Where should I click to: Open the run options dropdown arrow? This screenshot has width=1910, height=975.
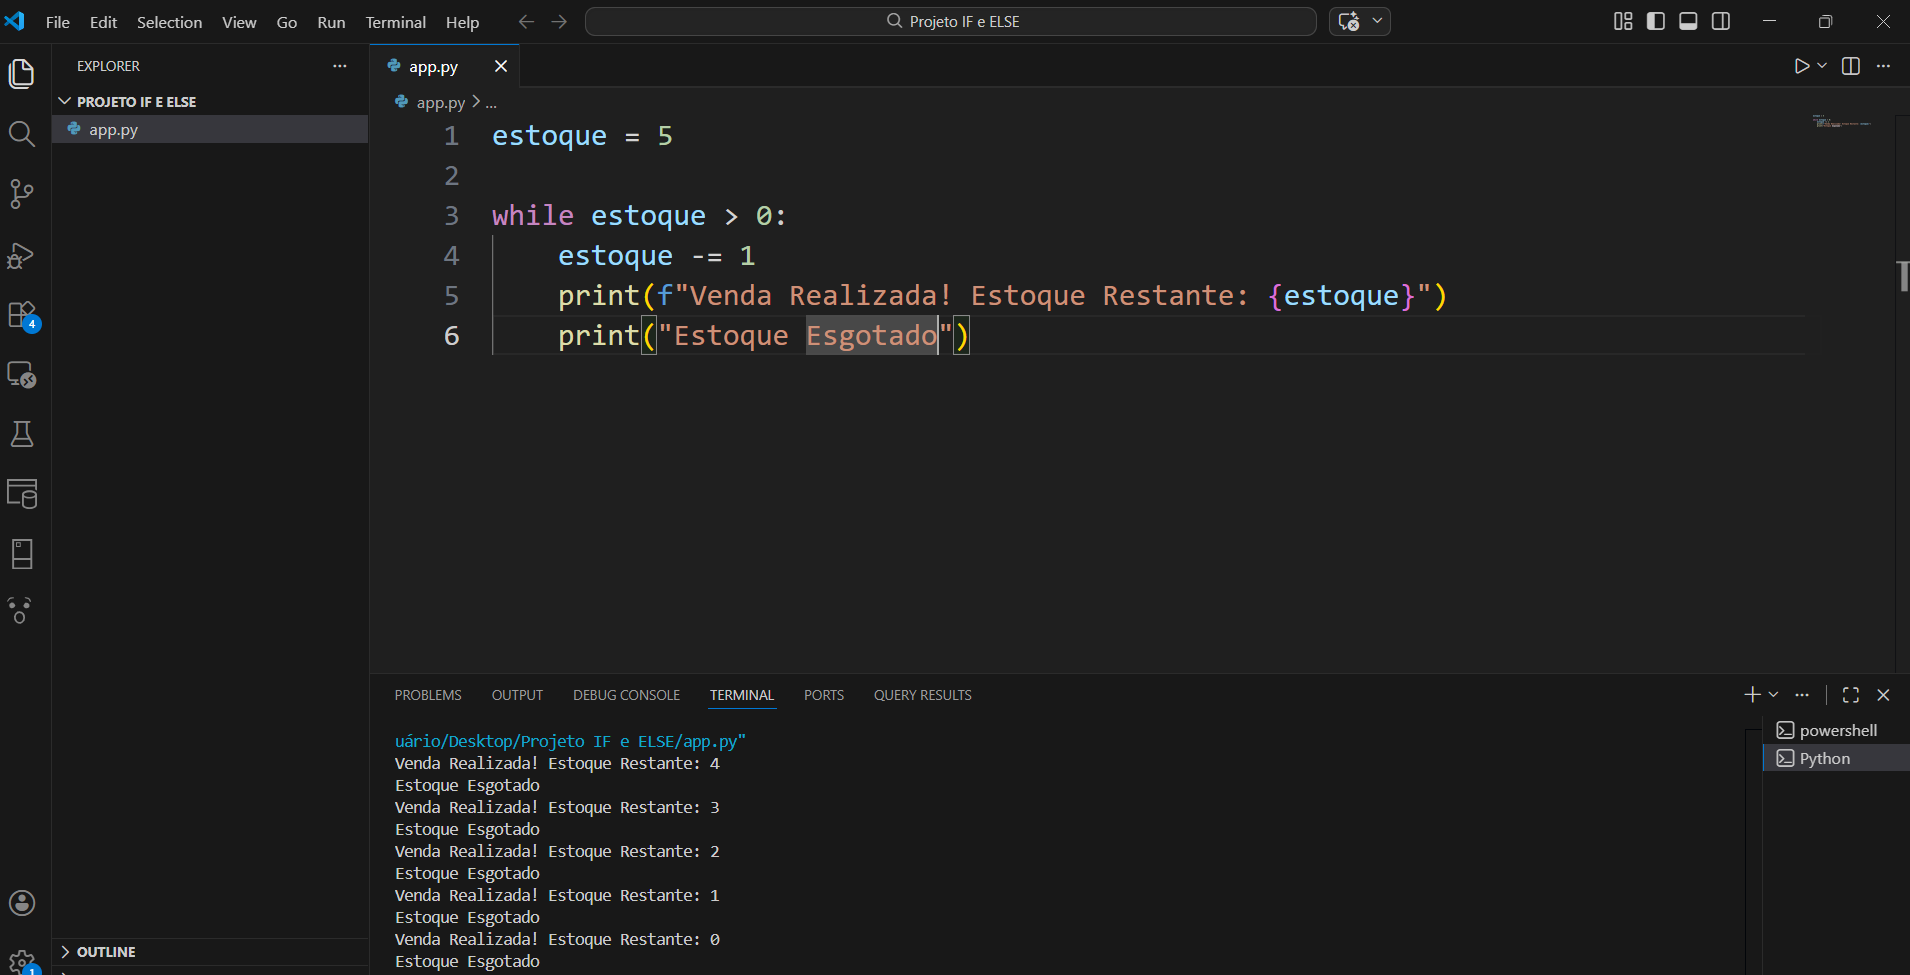pyautogui.click(x=1823, y=66)
